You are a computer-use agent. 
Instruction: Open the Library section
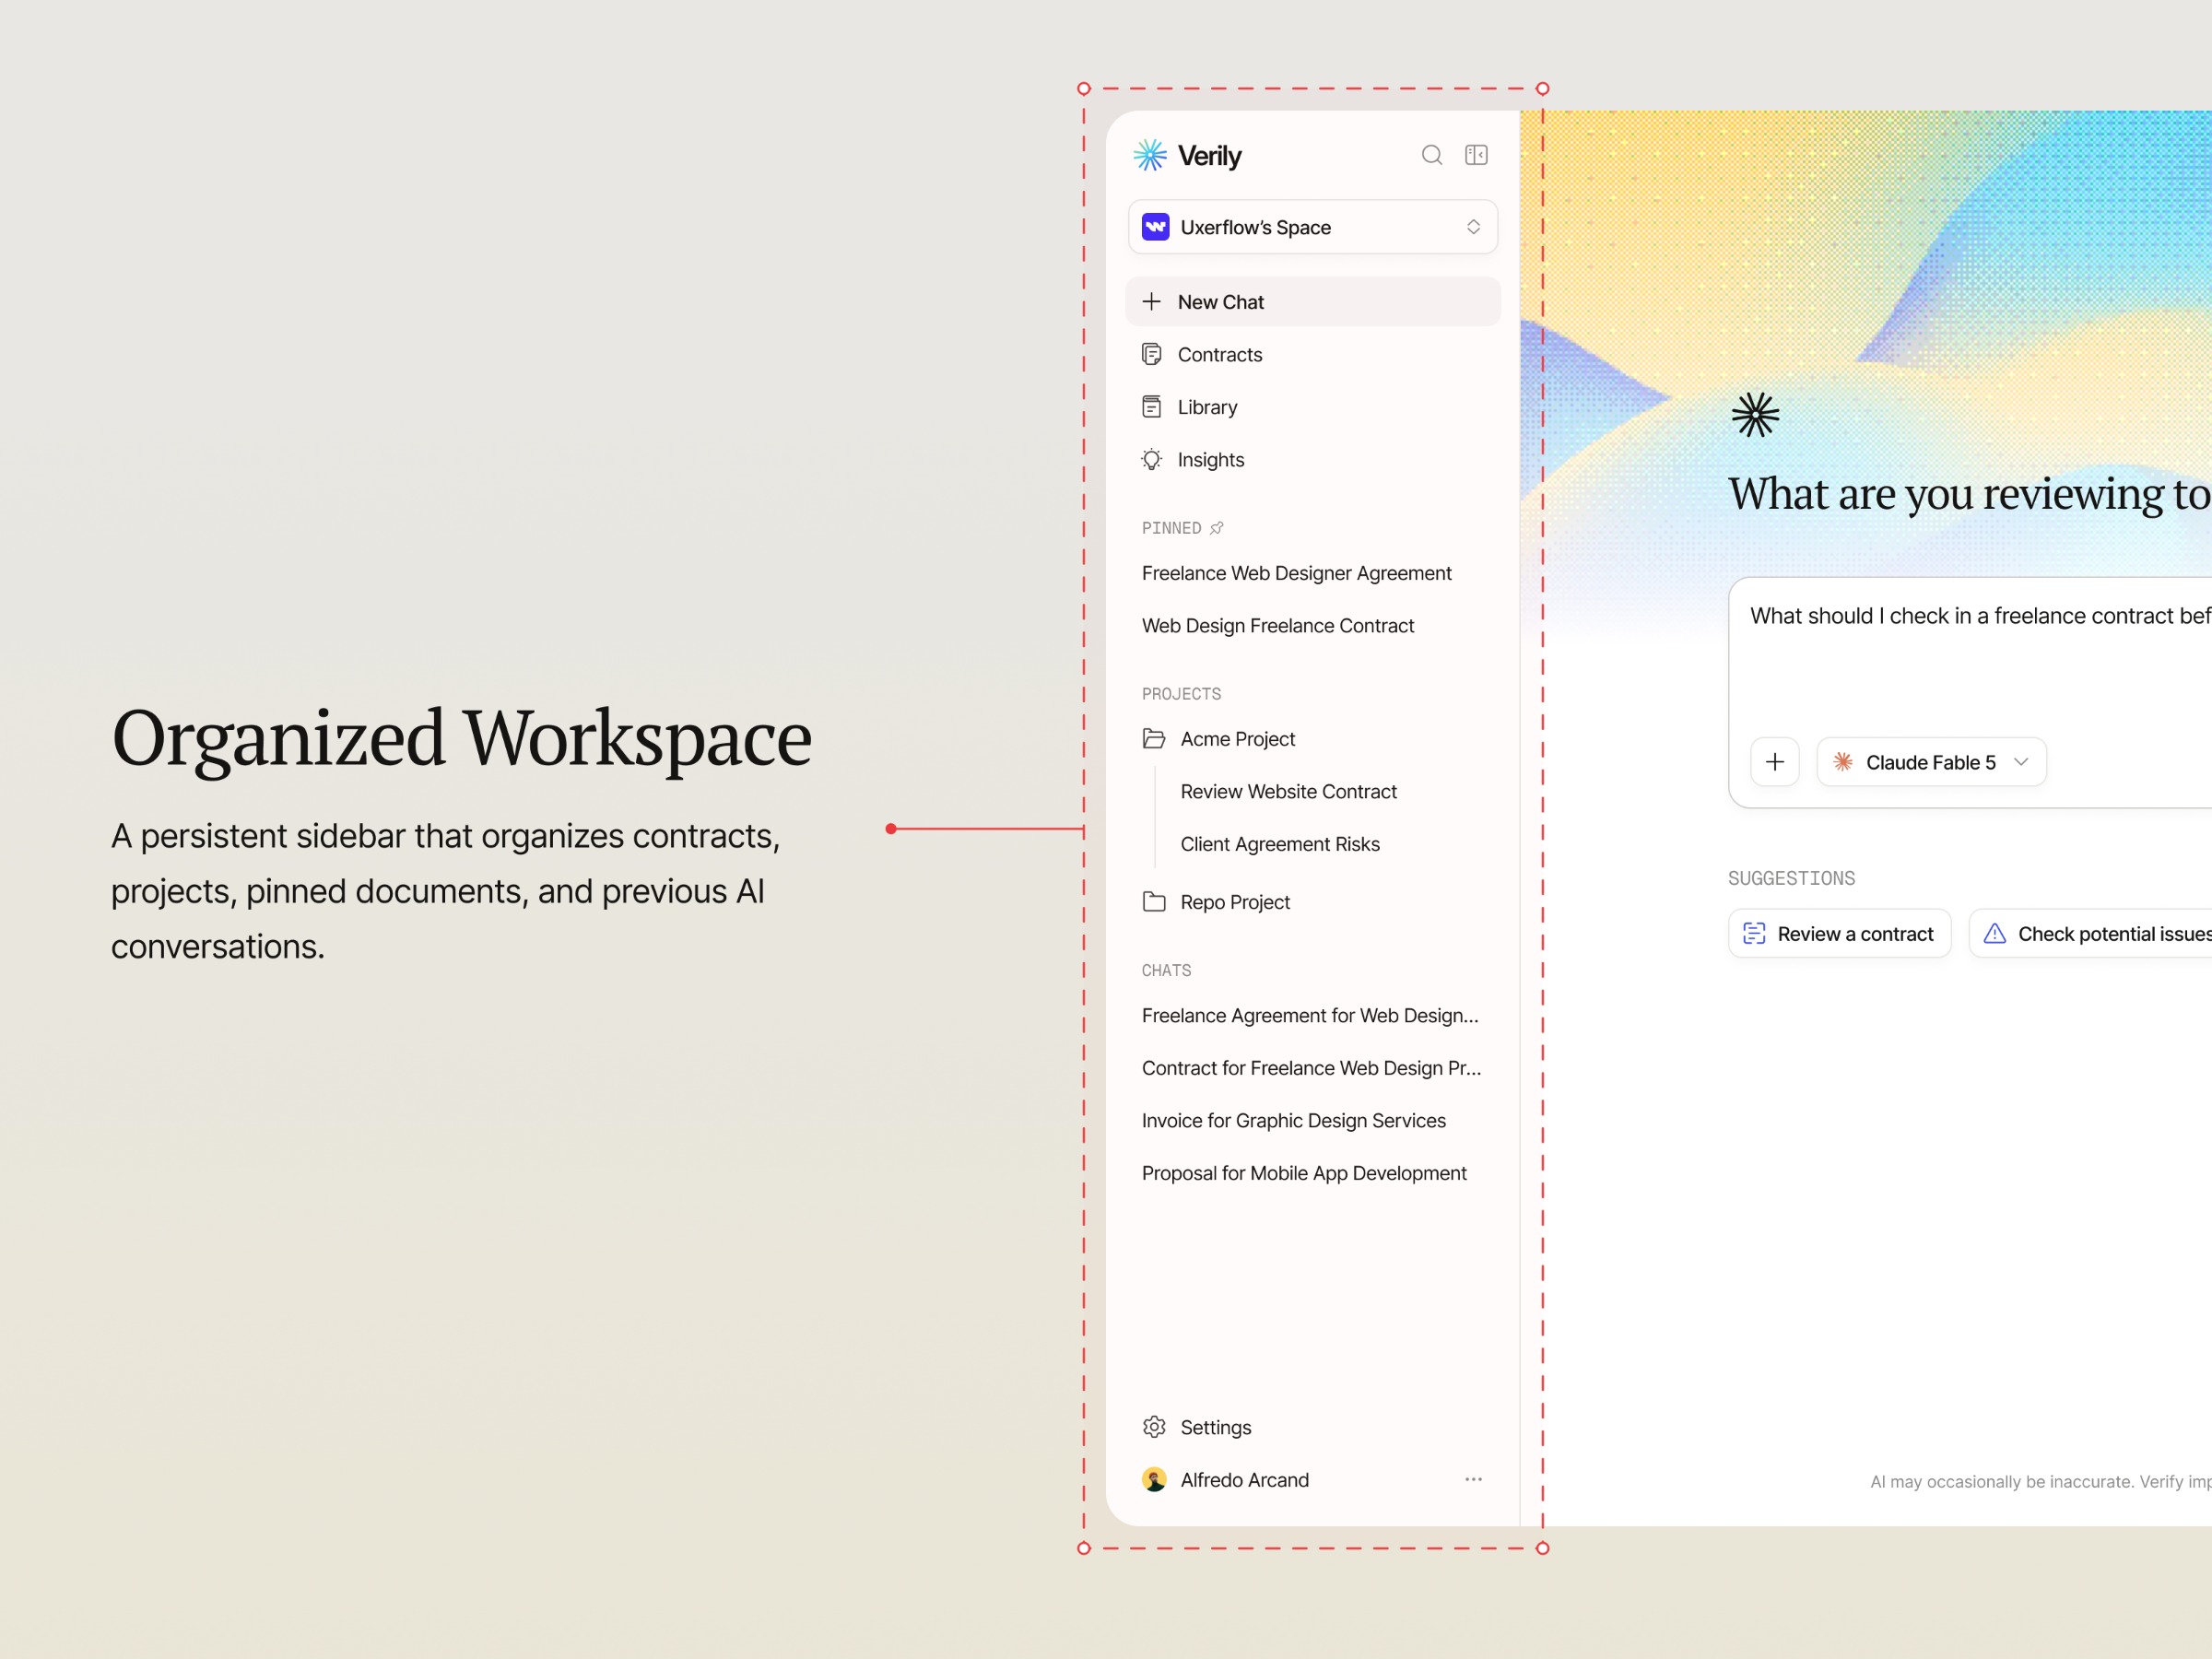1312,407
